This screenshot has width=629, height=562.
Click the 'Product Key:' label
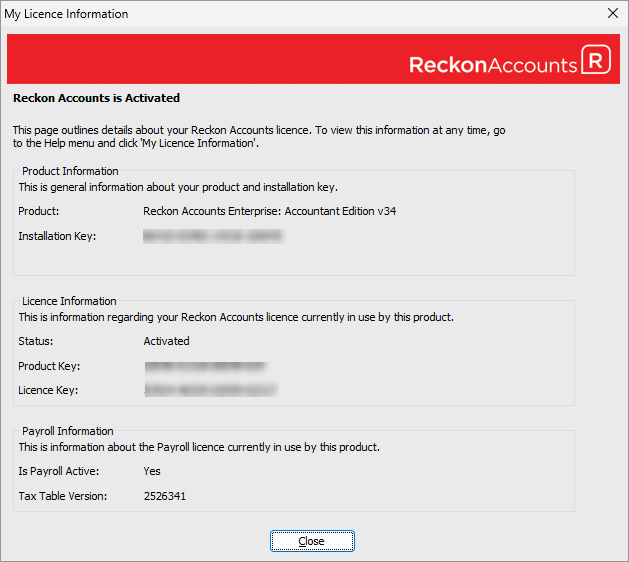(x=49, y=366)
